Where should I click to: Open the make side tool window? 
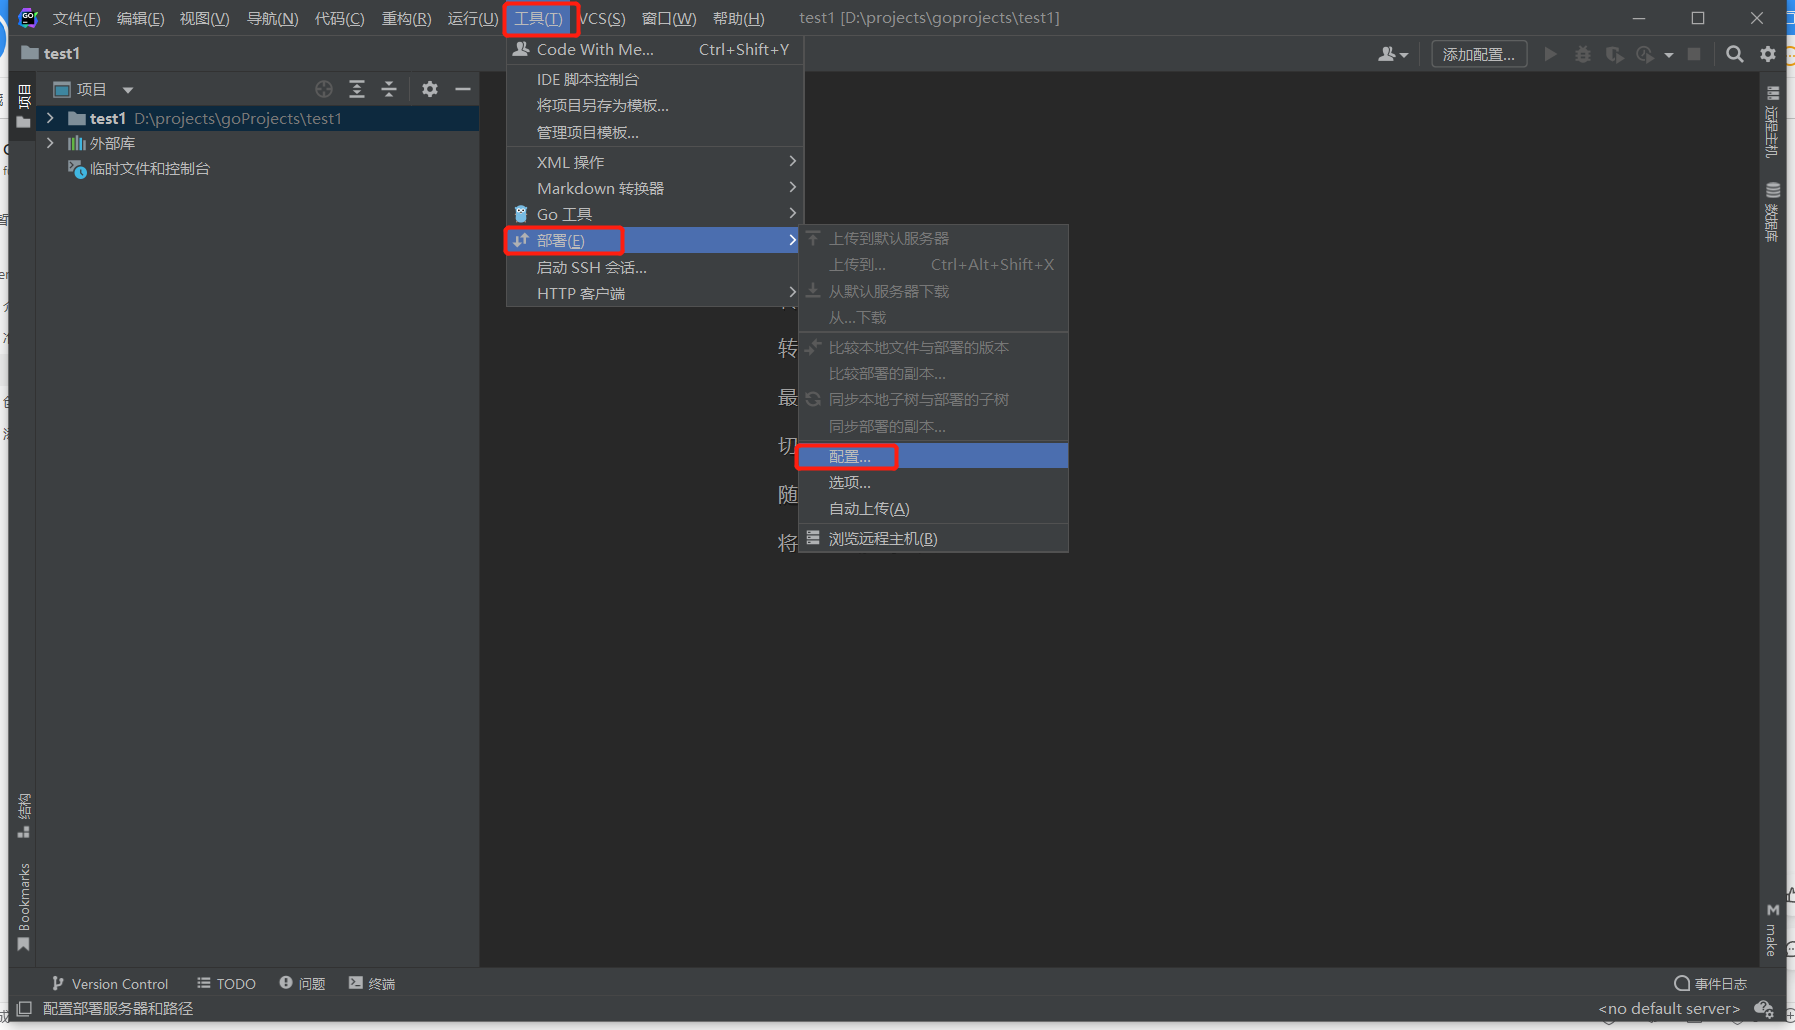pyautogui.click(x=1772, y=930)
